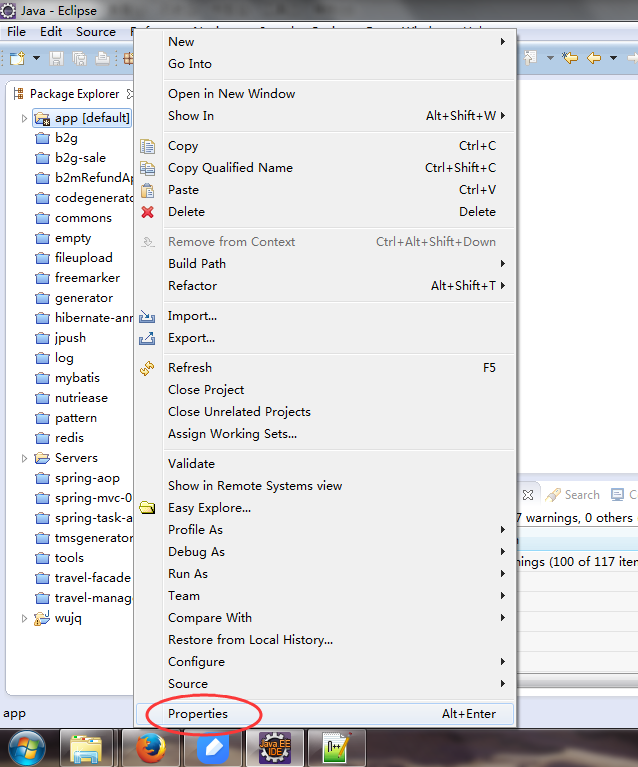
Task: Click the Servers open folder icon
Action: 43,458
